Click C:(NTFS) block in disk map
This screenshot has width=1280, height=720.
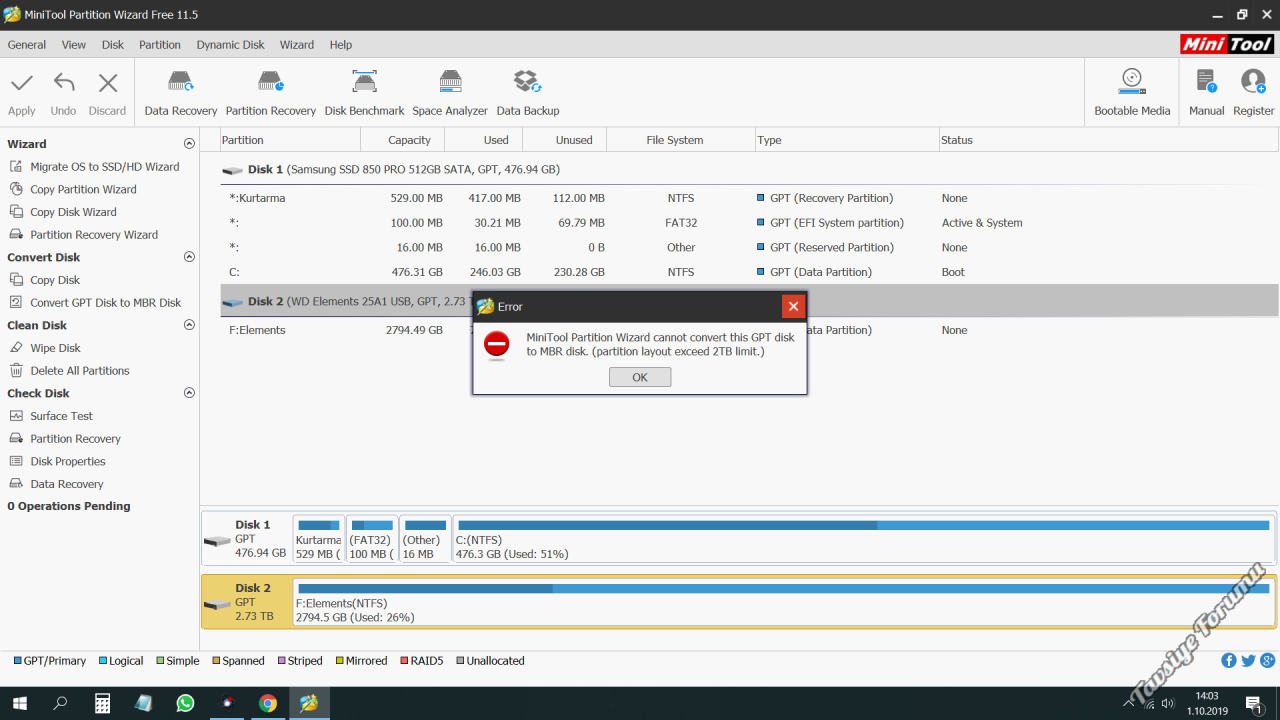[864, 539]
